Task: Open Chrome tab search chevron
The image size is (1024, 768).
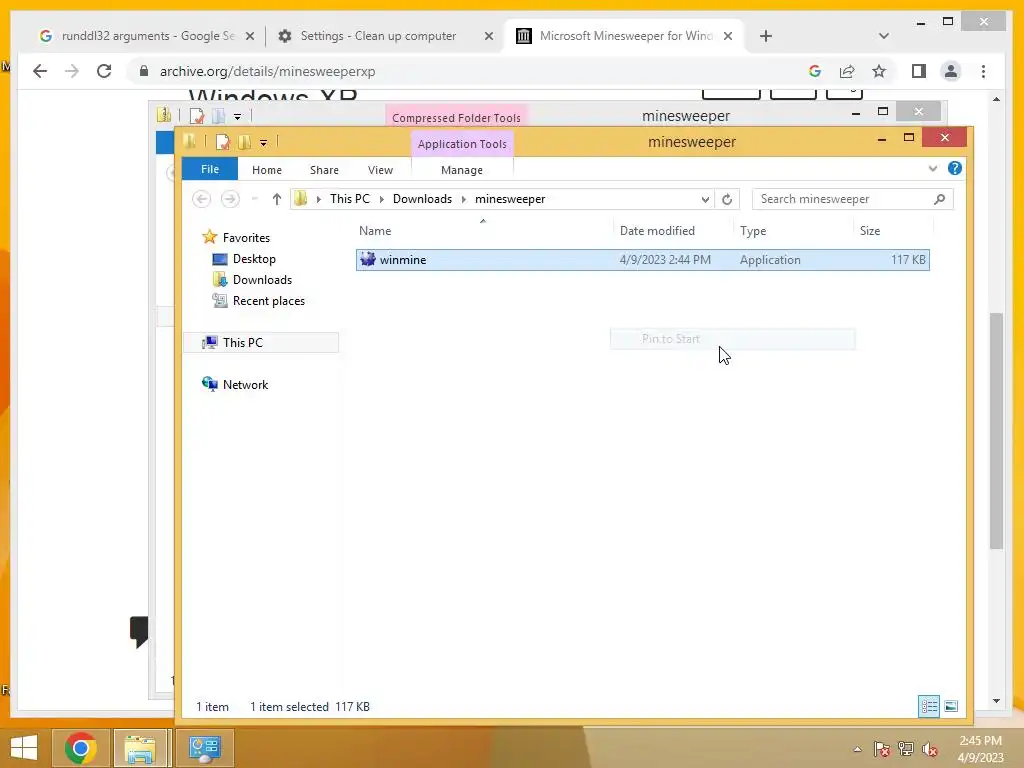Action: point(884,36)
